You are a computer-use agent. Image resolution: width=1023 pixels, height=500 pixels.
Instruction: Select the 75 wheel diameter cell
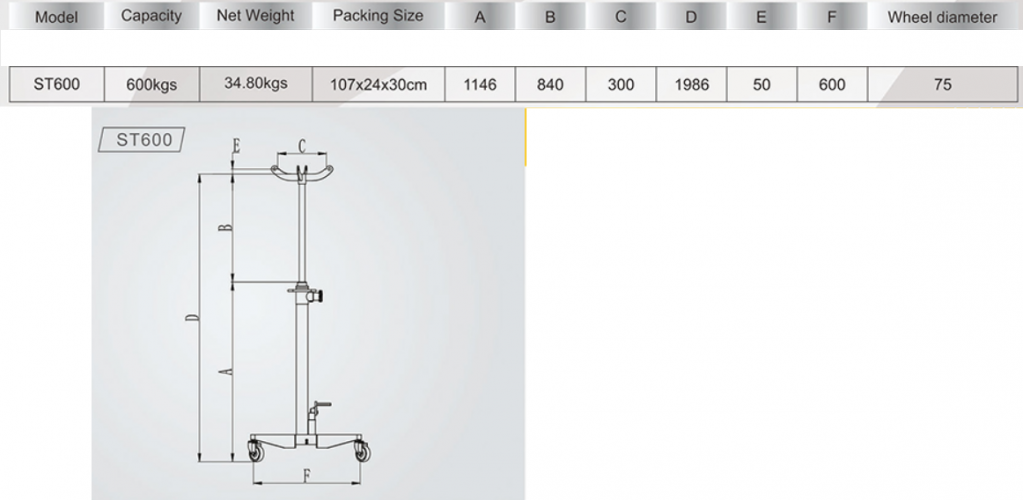[x=942, y=84]
